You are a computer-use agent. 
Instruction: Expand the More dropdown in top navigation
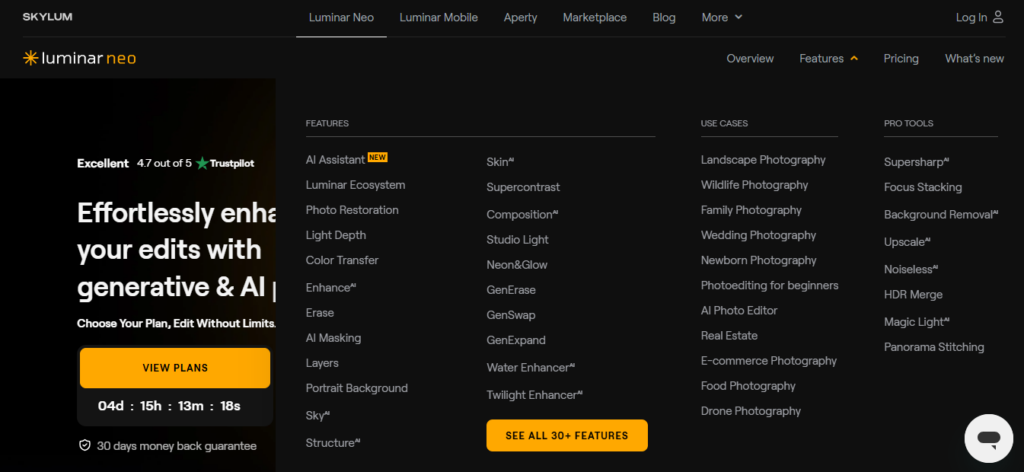722,18
